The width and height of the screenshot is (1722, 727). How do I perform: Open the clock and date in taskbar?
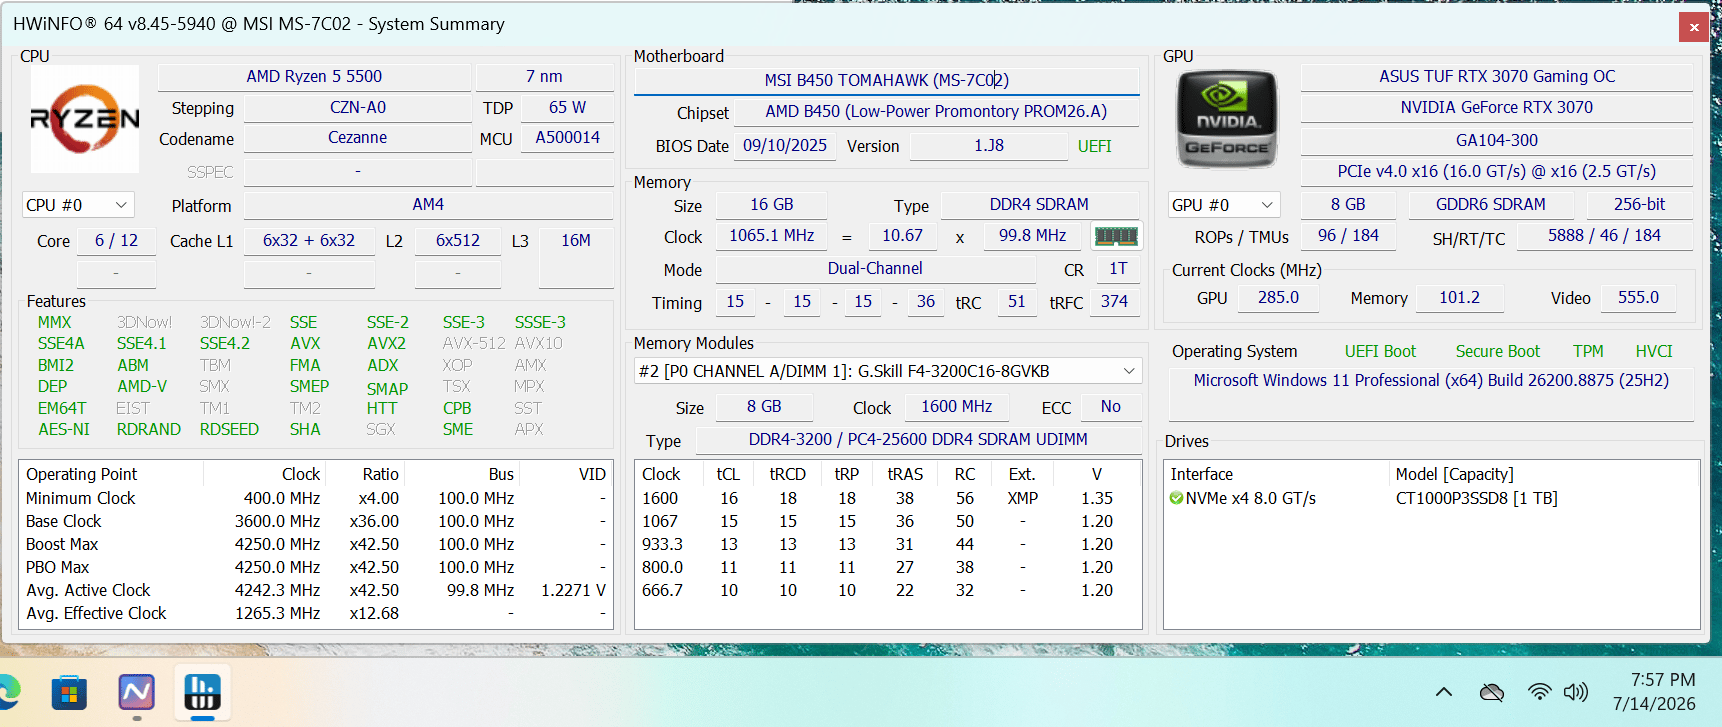(1654, 692)
